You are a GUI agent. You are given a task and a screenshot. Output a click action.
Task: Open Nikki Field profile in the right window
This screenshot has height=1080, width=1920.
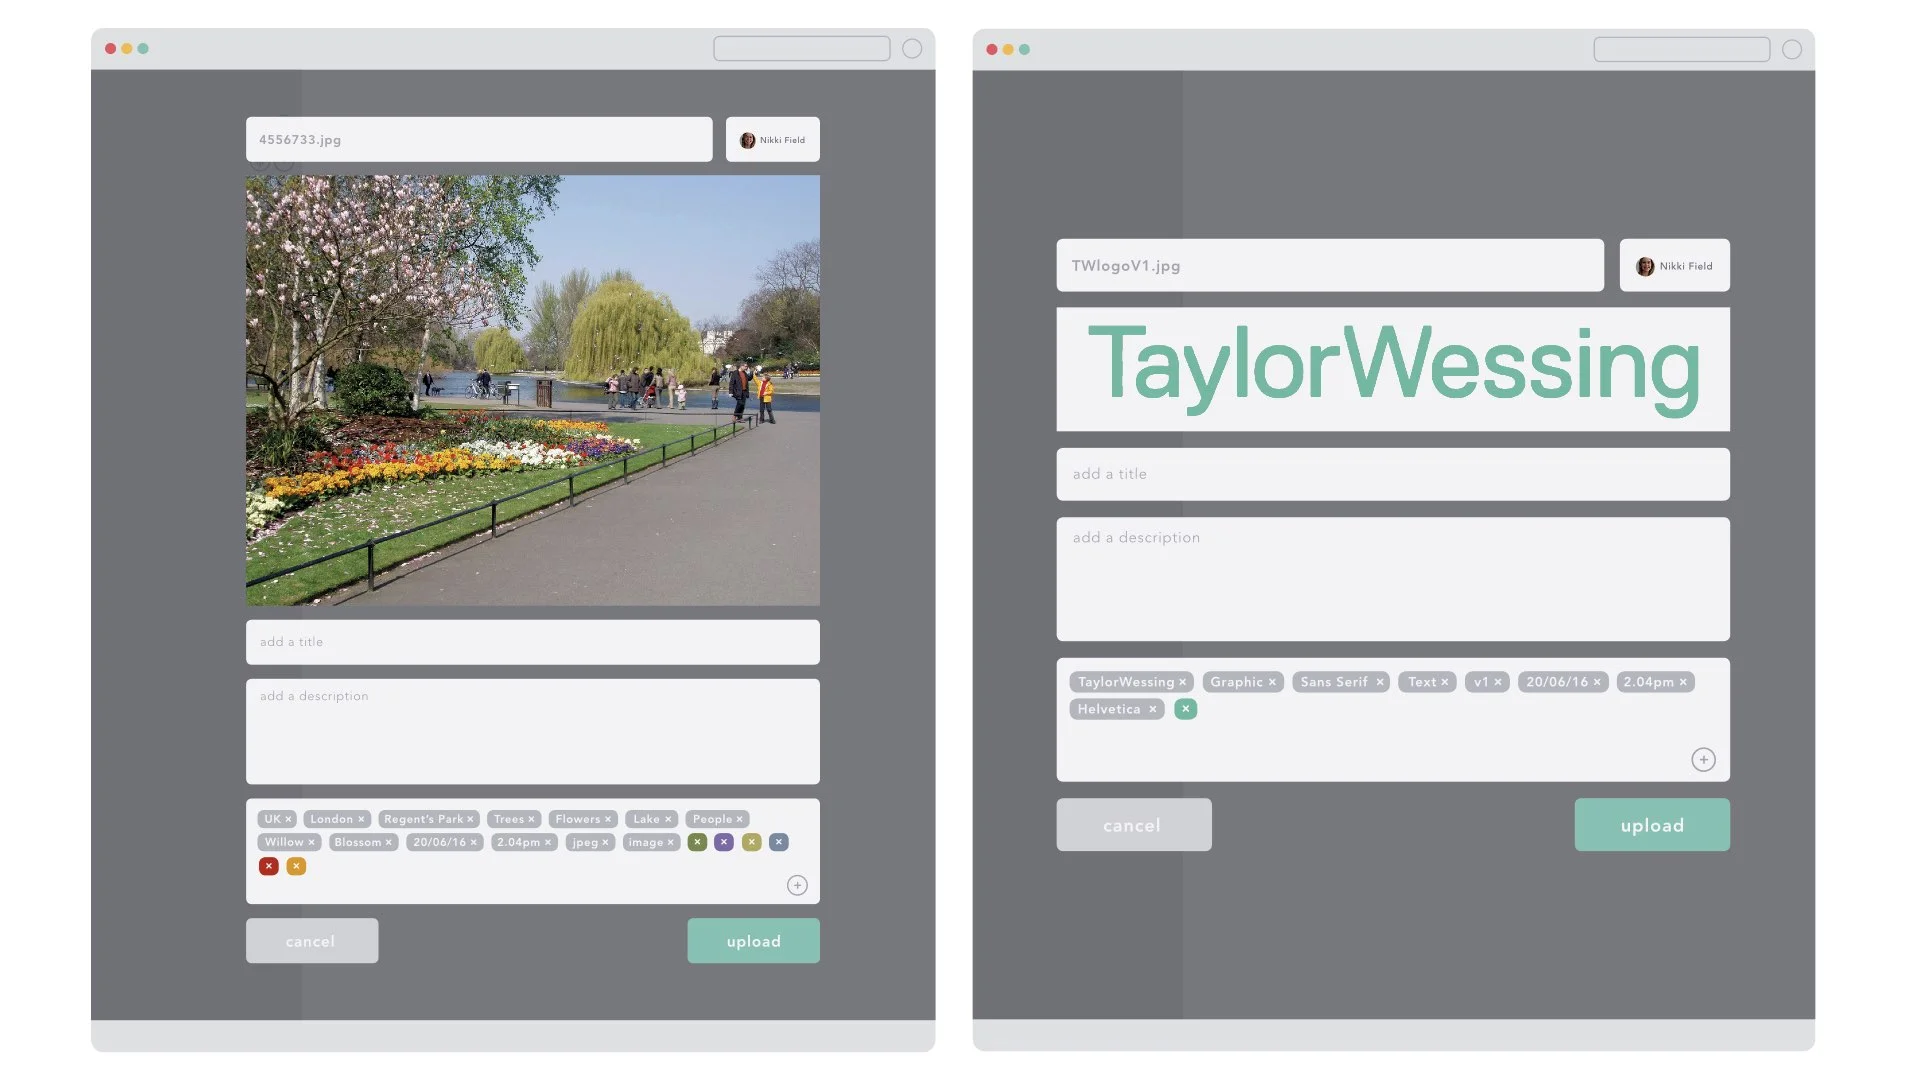(x=1675, y=266)
